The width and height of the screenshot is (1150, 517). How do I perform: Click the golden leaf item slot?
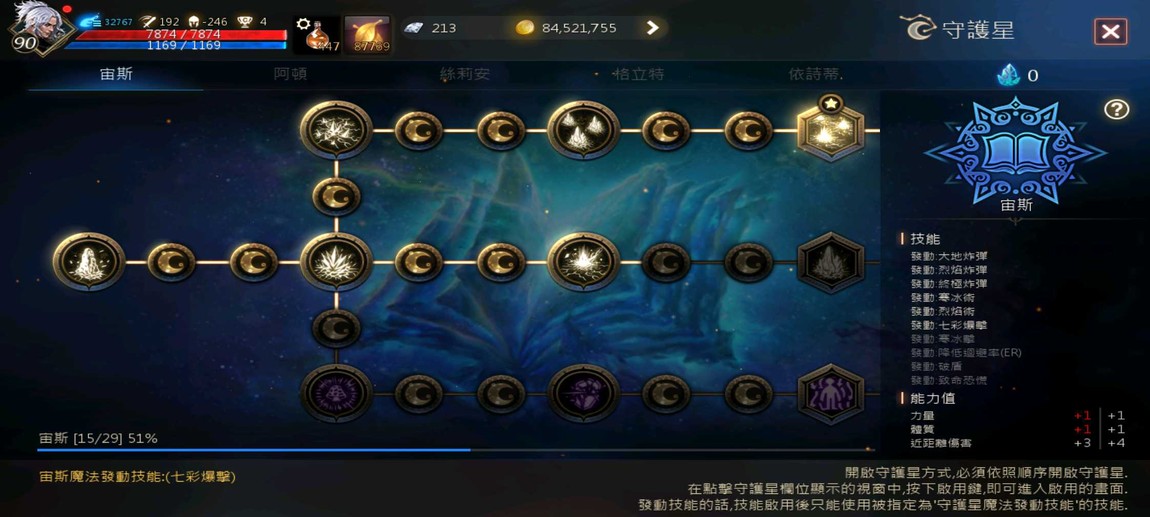(x=368, y=34)
